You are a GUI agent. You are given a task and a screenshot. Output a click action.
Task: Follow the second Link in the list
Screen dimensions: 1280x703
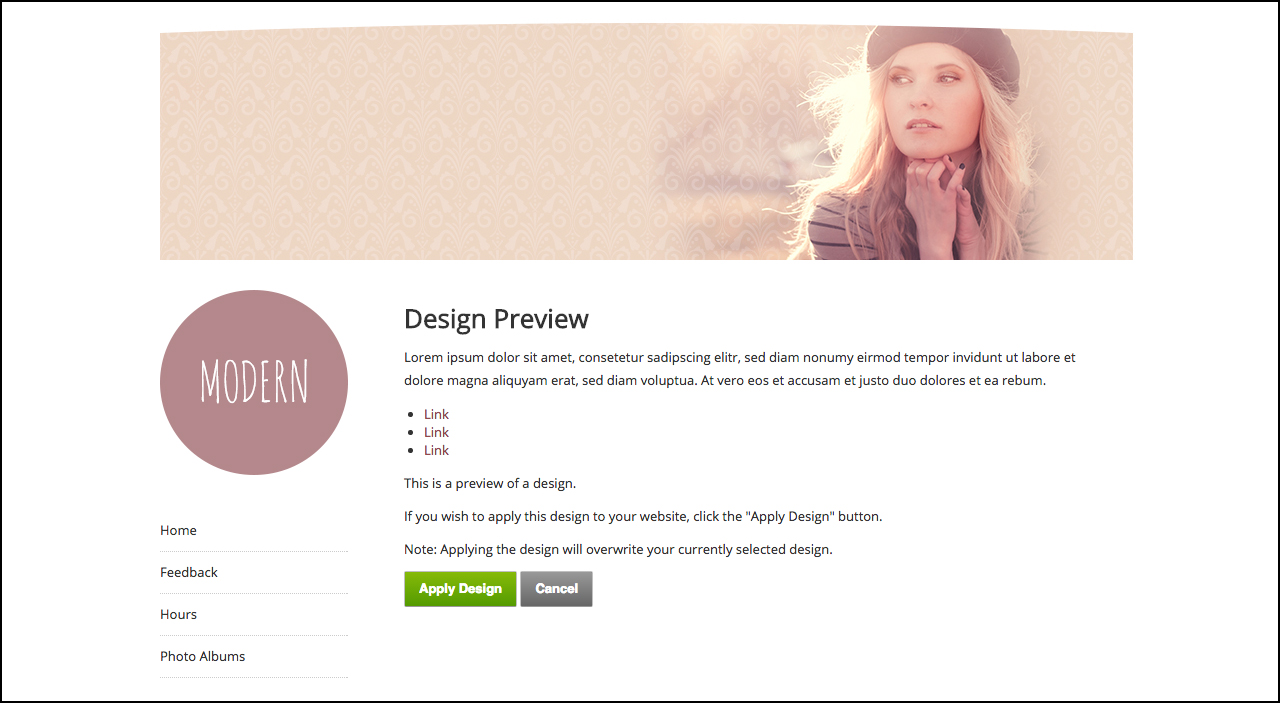[436, 432]
